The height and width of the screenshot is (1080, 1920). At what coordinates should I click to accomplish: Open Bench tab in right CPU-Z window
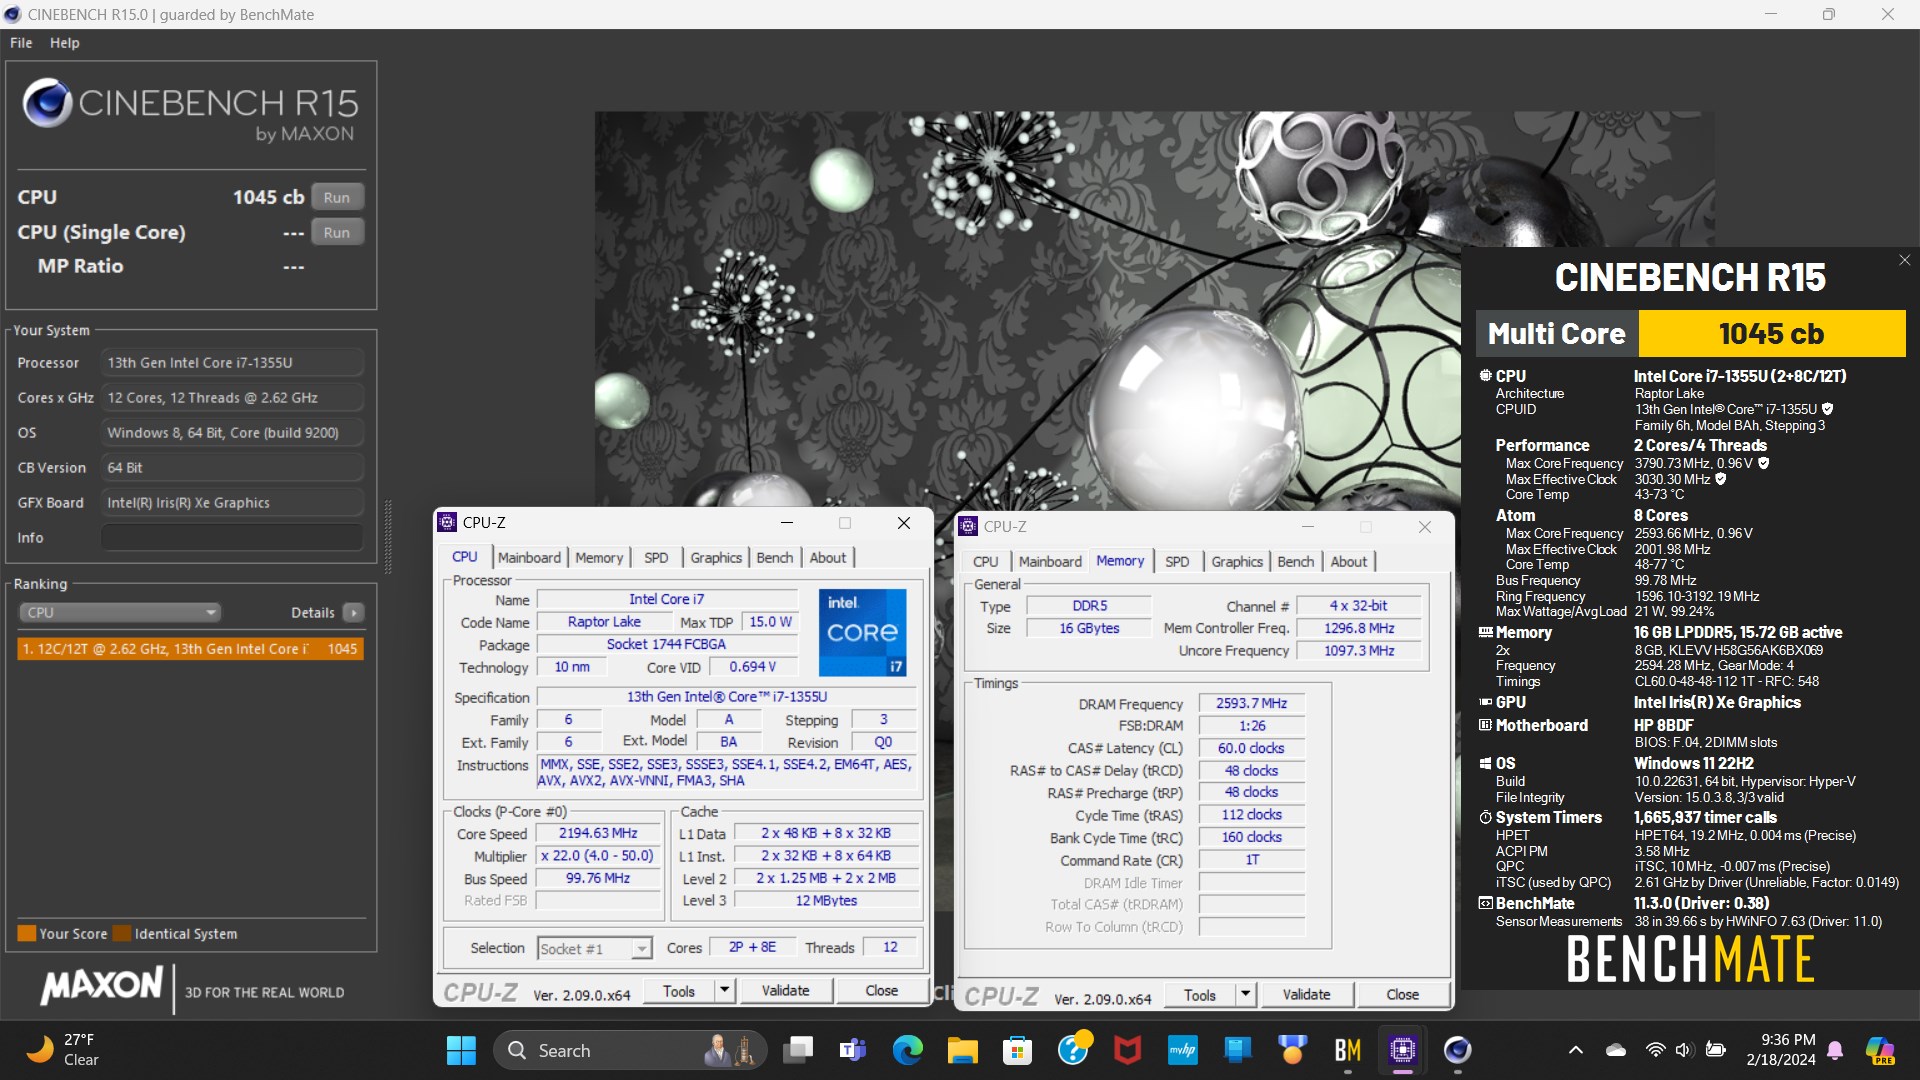pyautogui.click(x=1295, y=562)
